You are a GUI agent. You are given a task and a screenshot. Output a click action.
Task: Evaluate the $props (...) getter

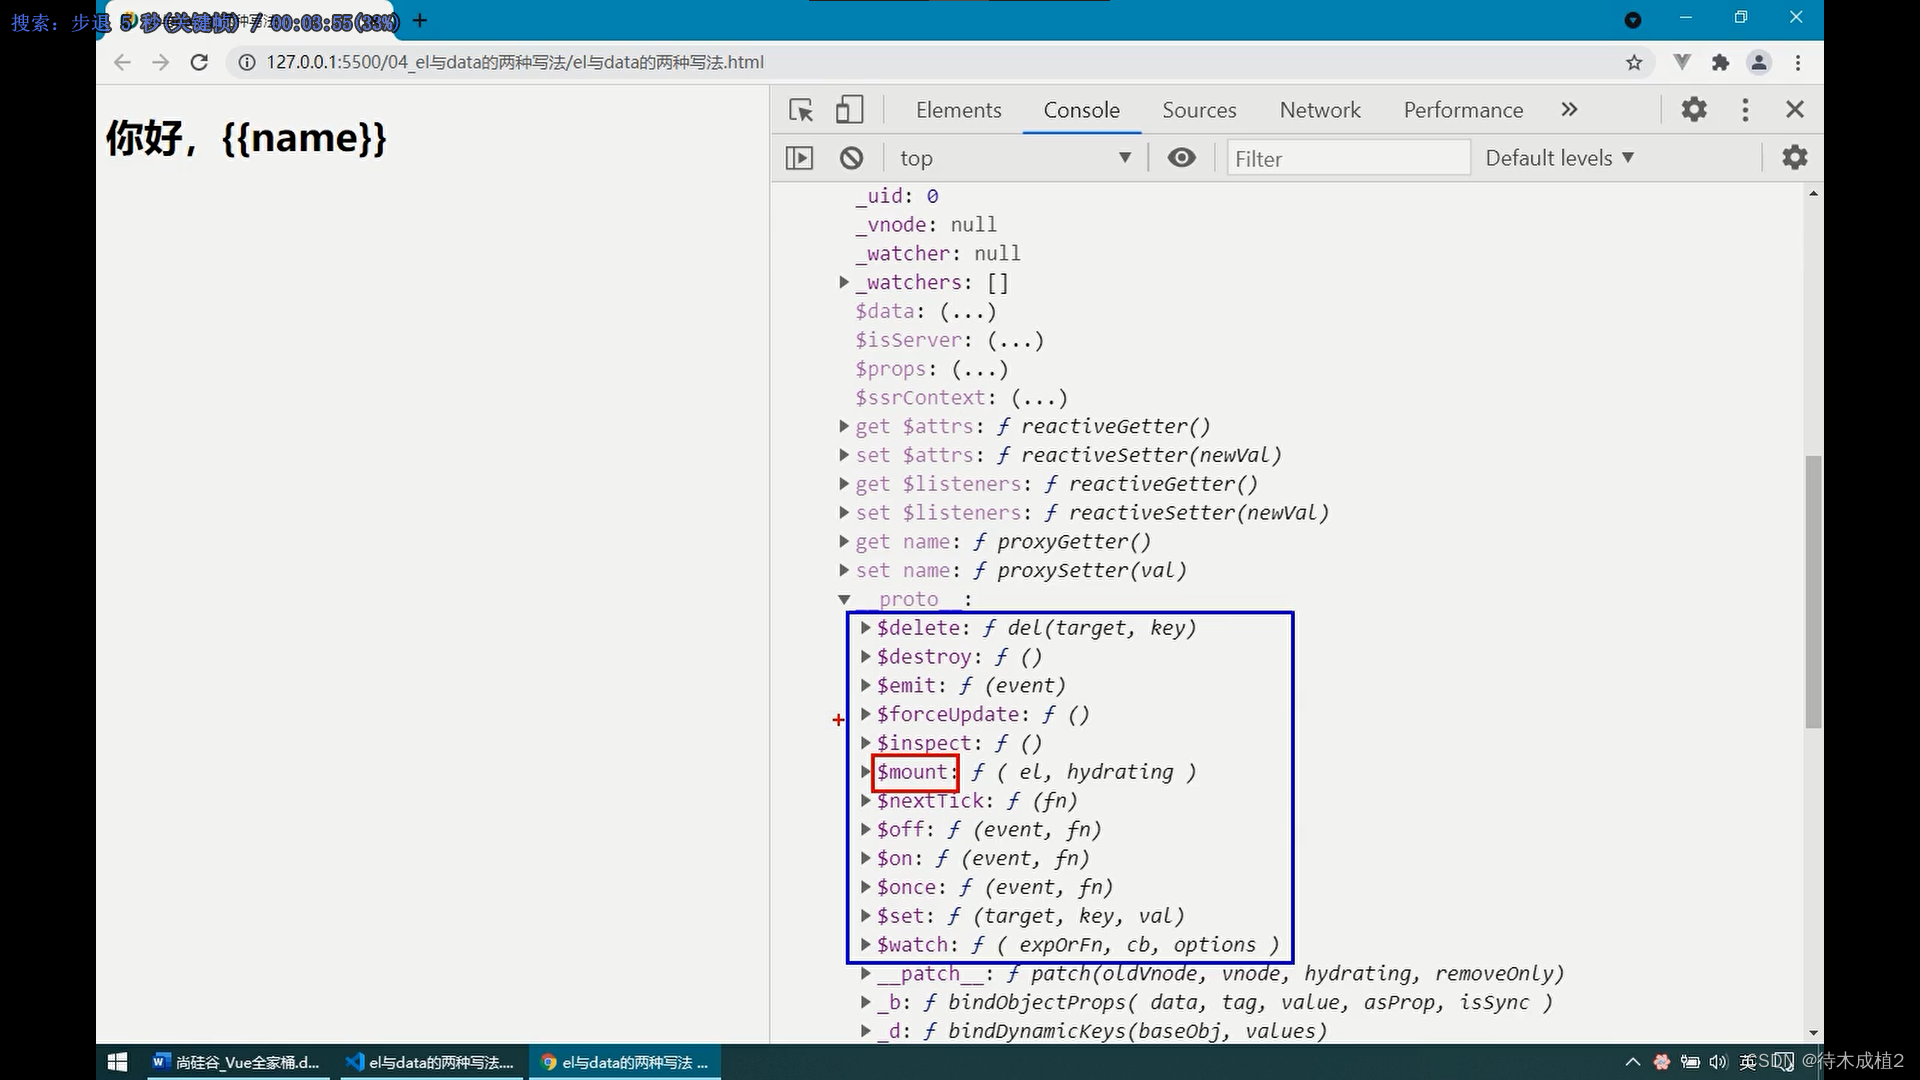(980, 370)
